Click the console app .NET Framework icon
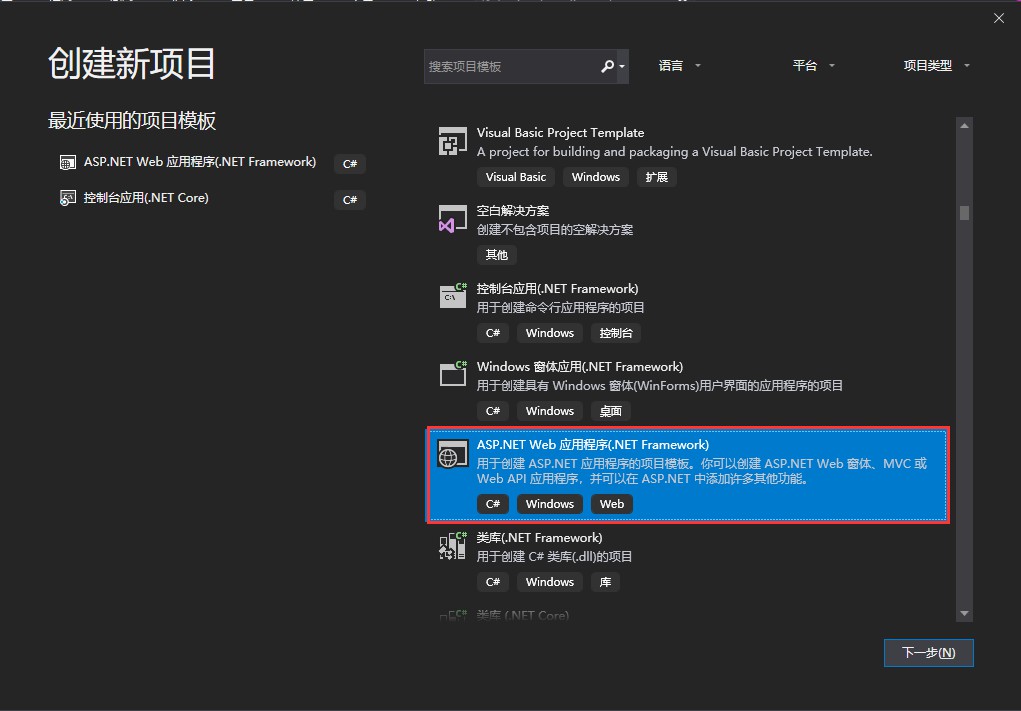1021x711 pixels. pos(453,296)
